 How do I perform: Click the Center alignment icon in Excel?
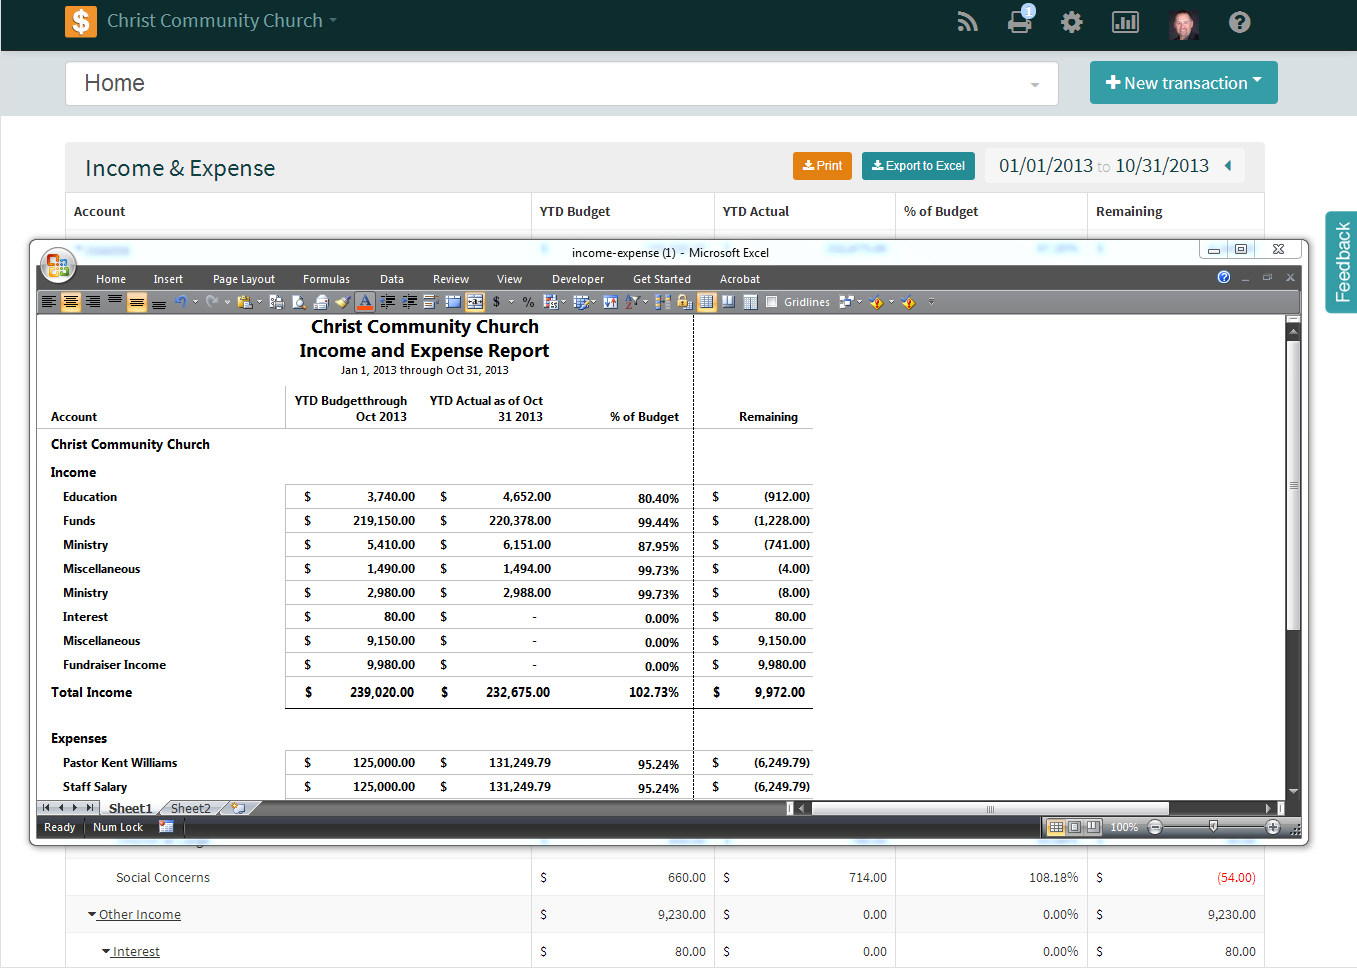point(71,302)
